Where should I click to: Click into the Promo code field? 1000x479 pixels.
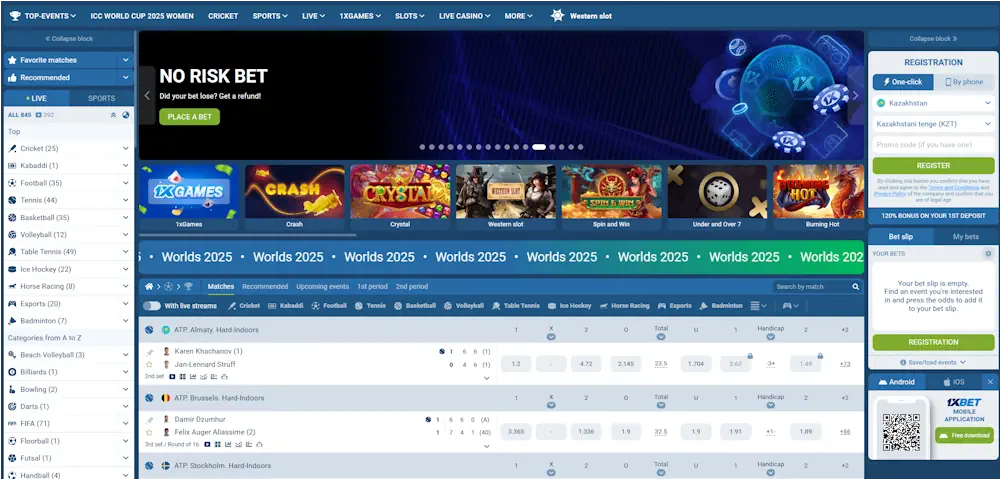point(933,145)
